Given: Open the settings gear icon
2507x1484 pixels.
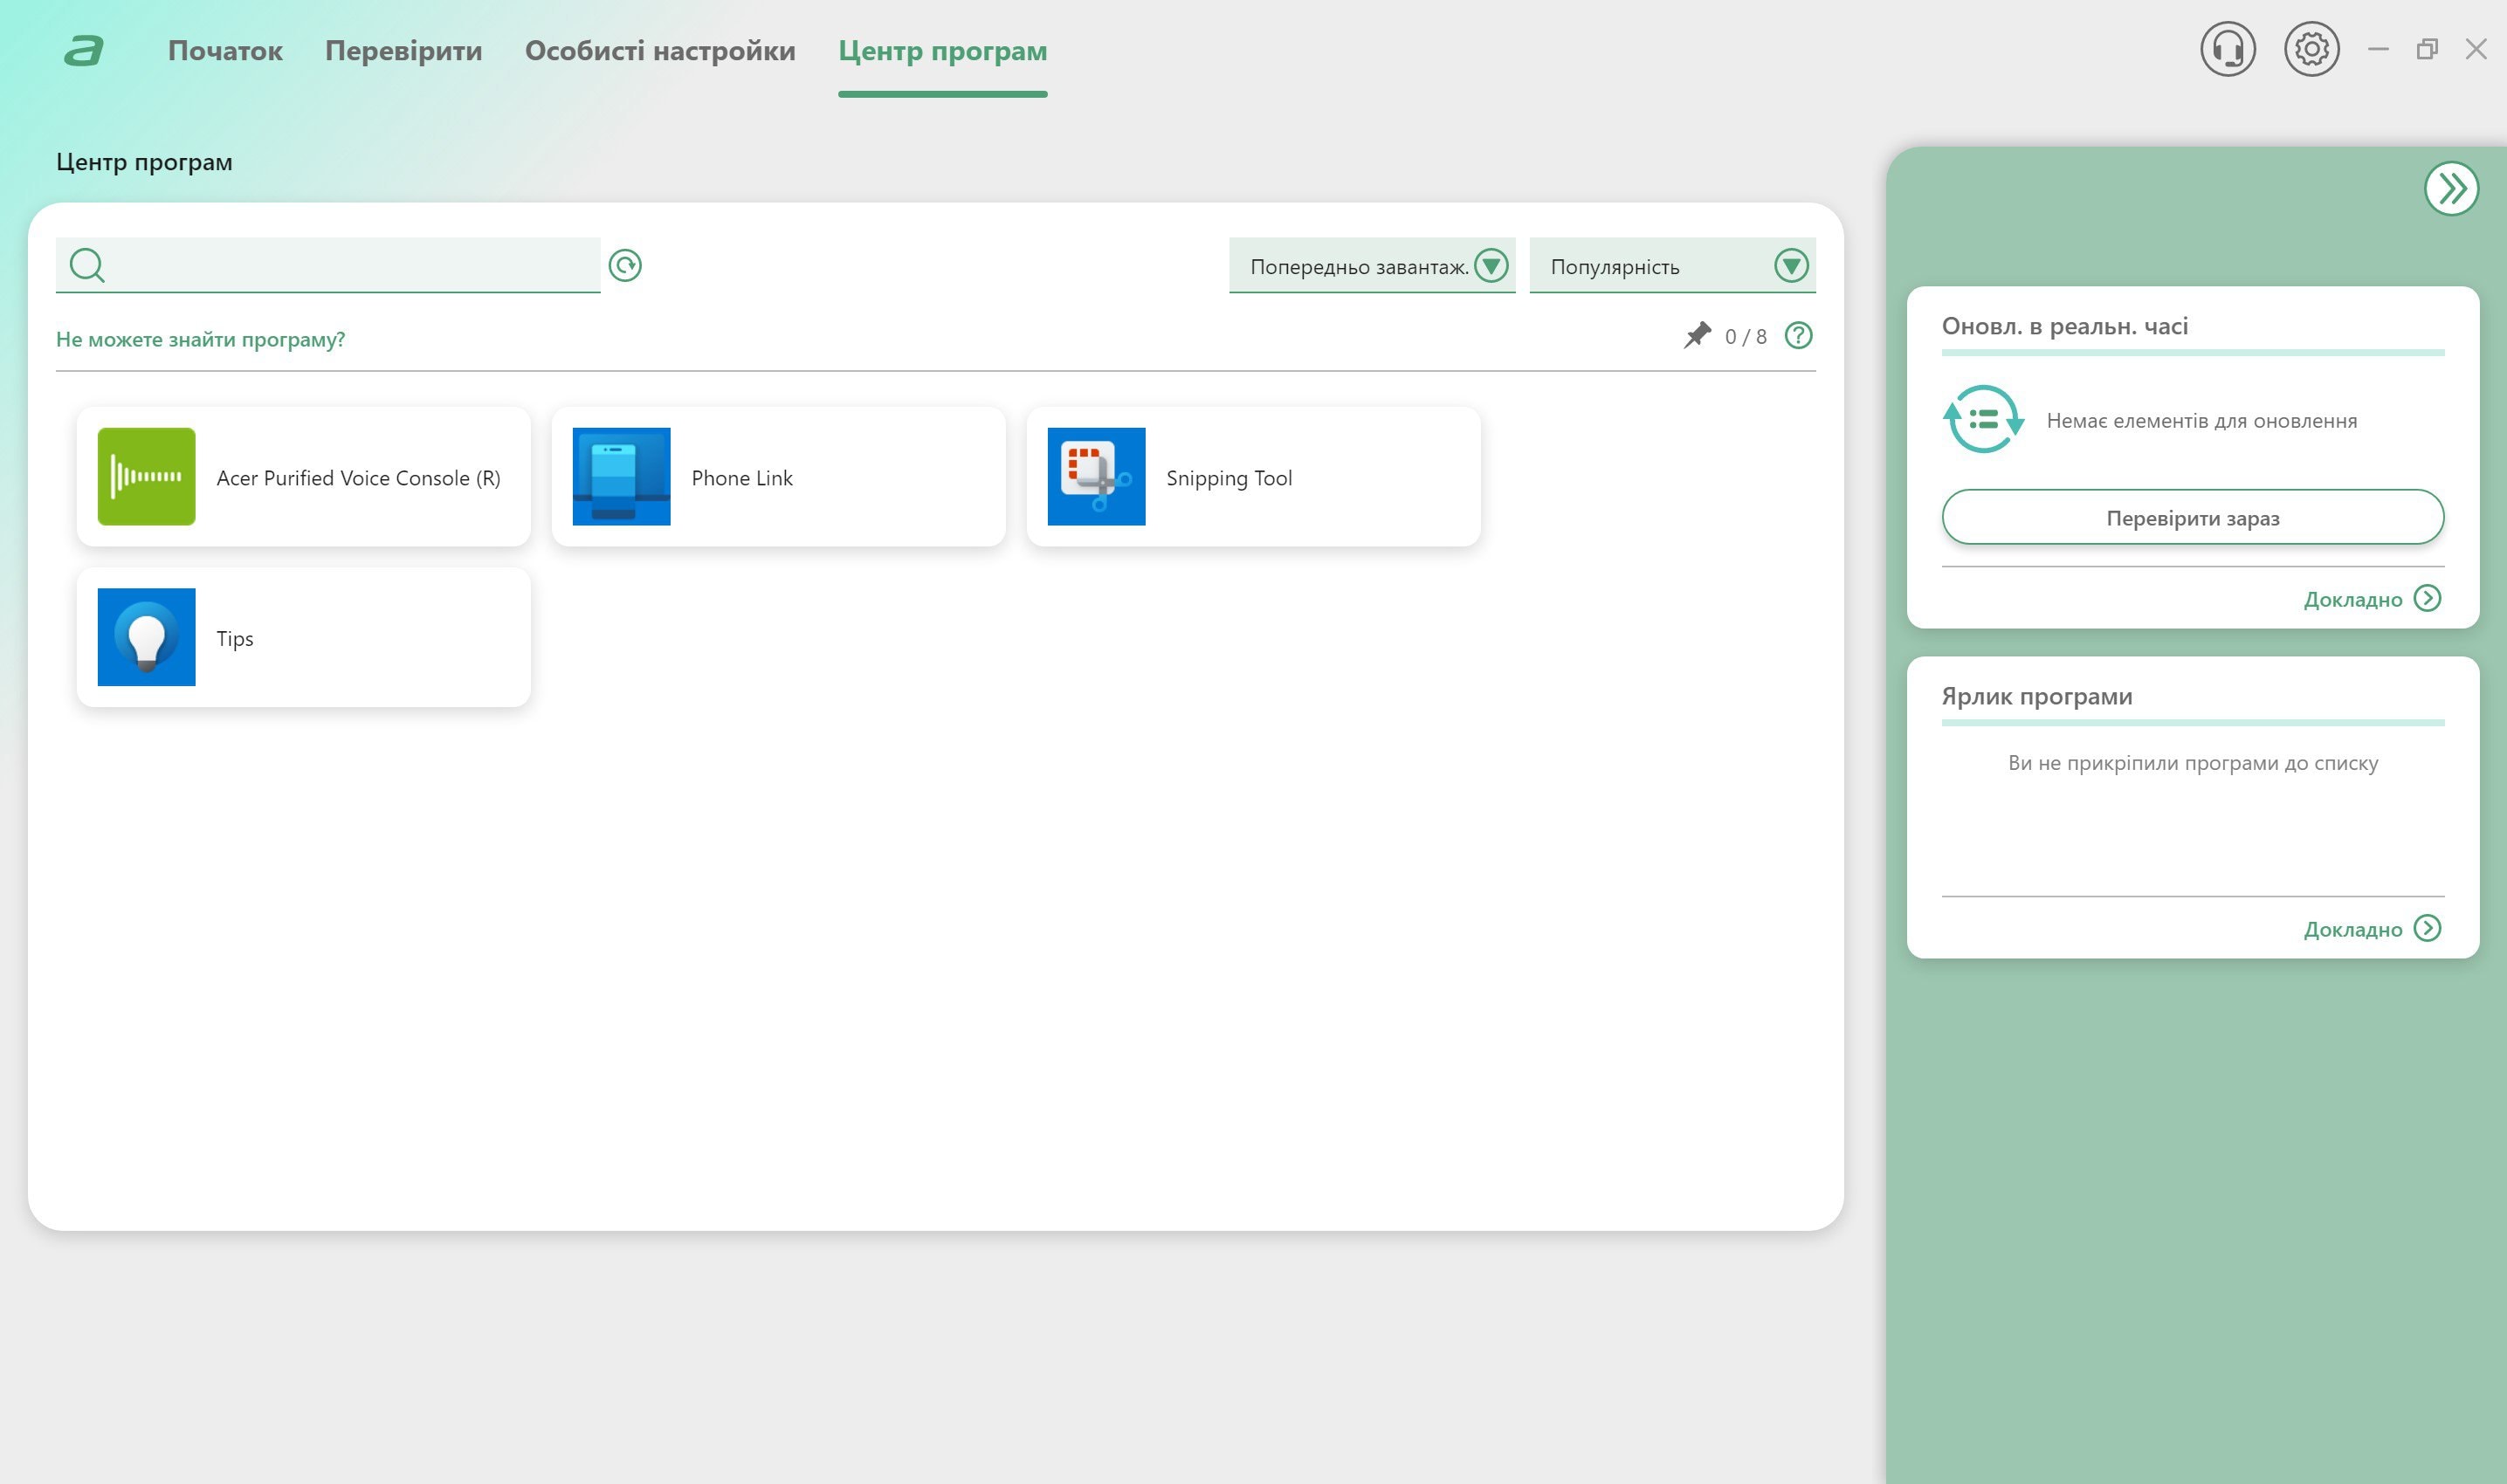Looking at the screenshot, I should 2309,50.
